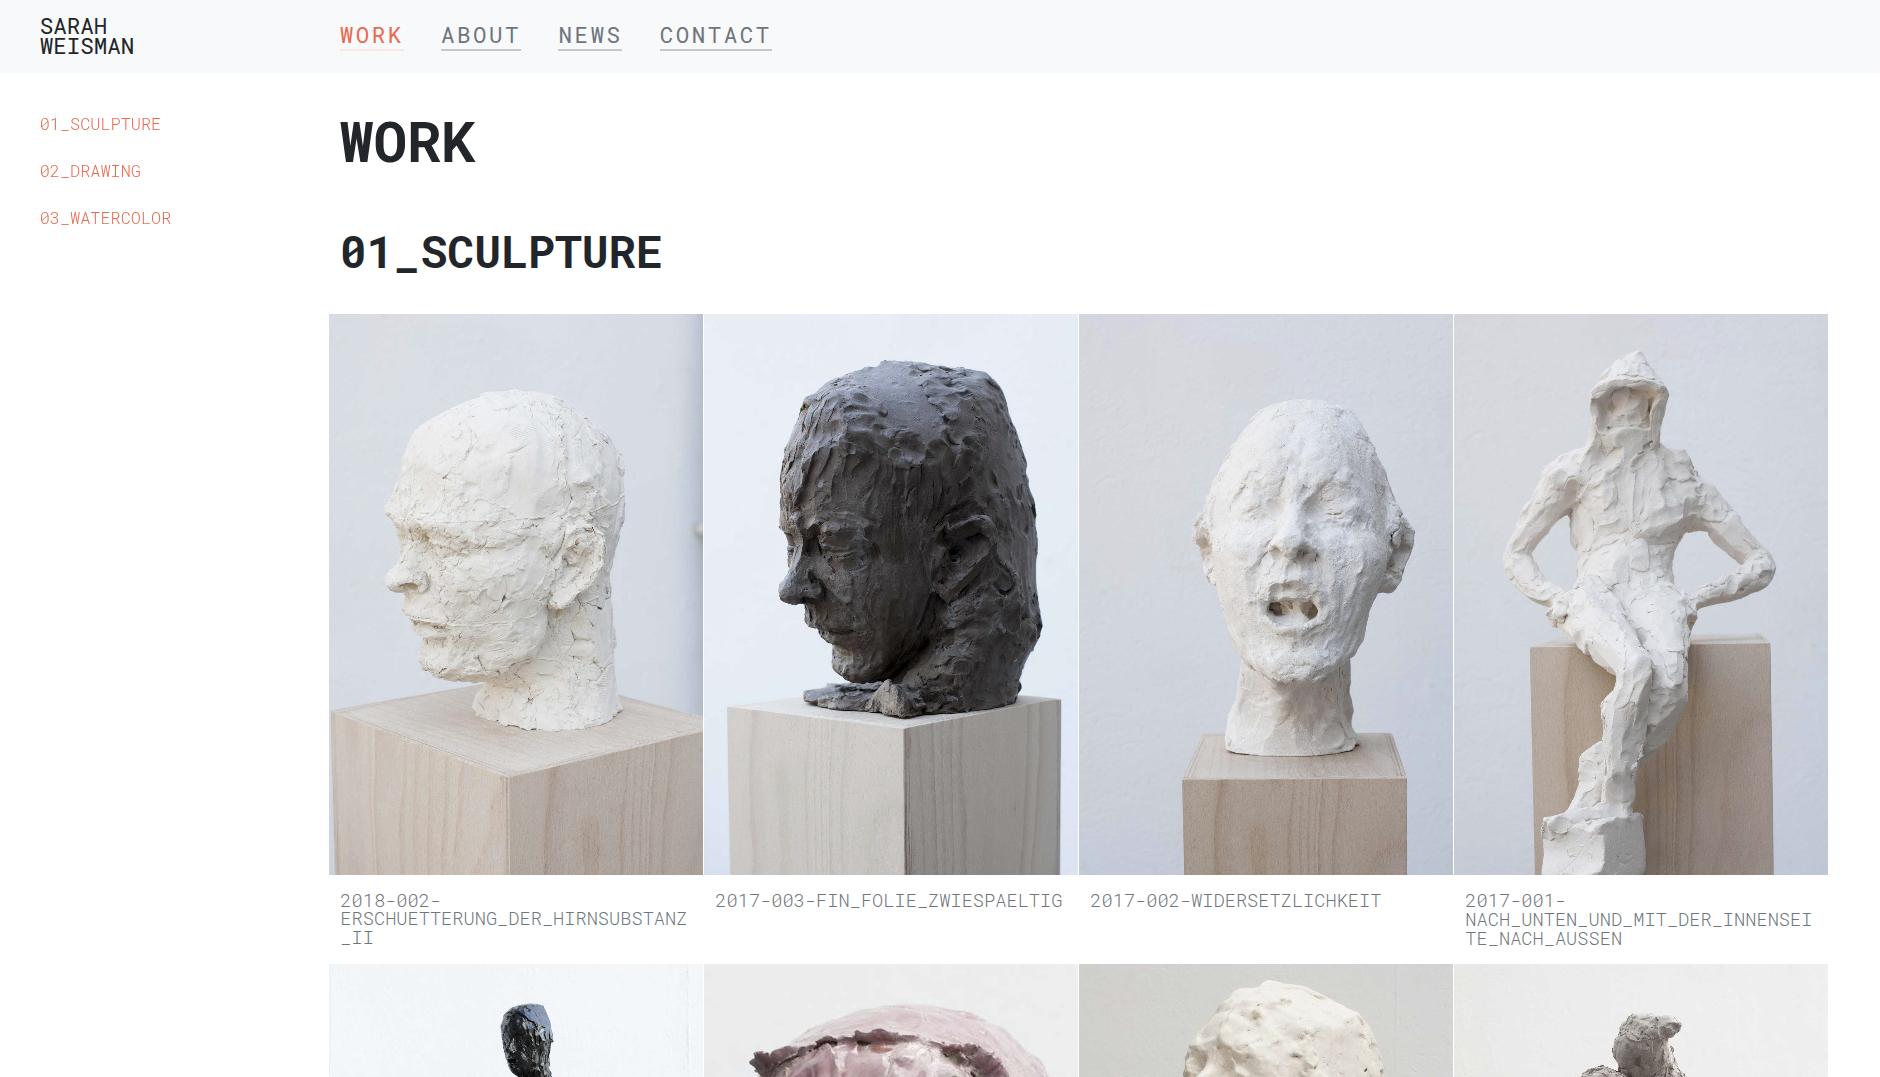Viewport: 1880px width, 1077px height.
Task: Select the WORK navigation item
Action: pyautogui.click(x=371, y=36)
